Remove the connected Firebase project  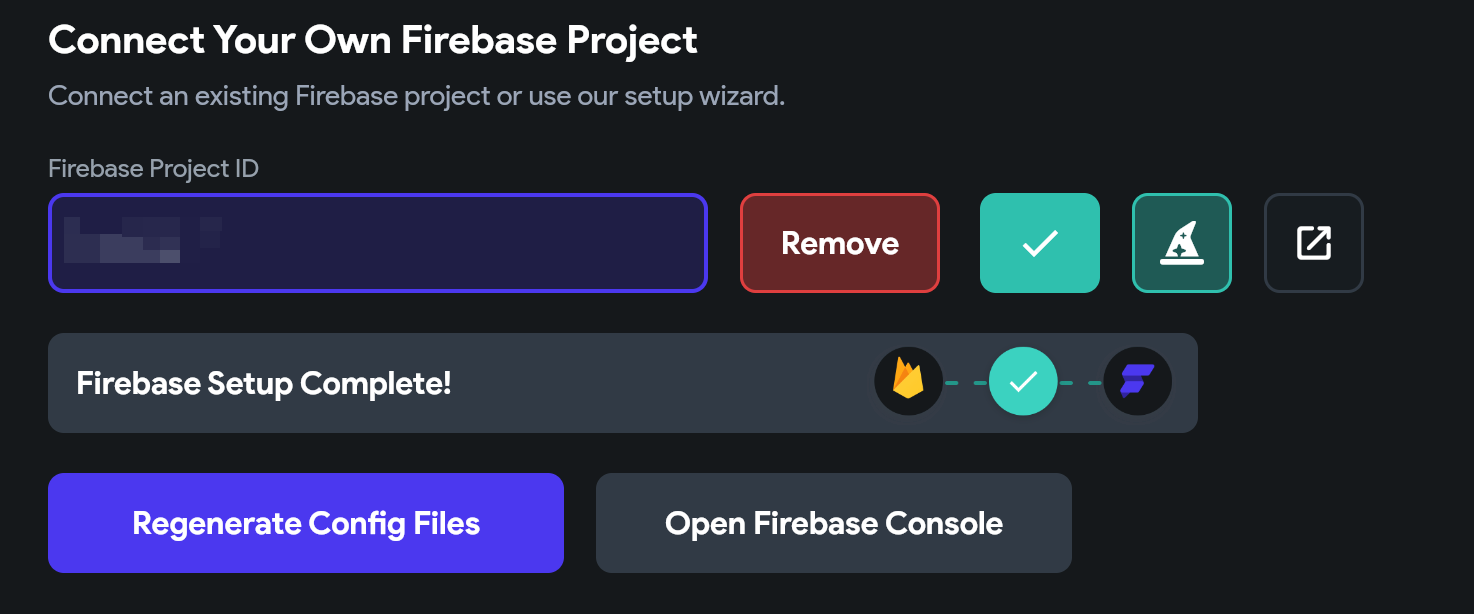tap(840, 243)
